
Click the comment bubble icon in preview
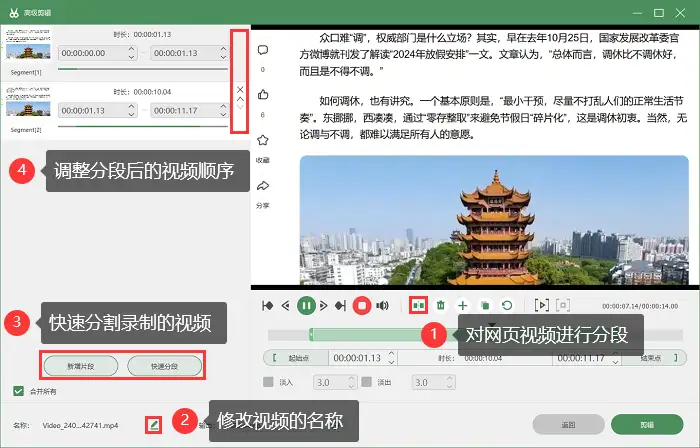click(263, 50)
